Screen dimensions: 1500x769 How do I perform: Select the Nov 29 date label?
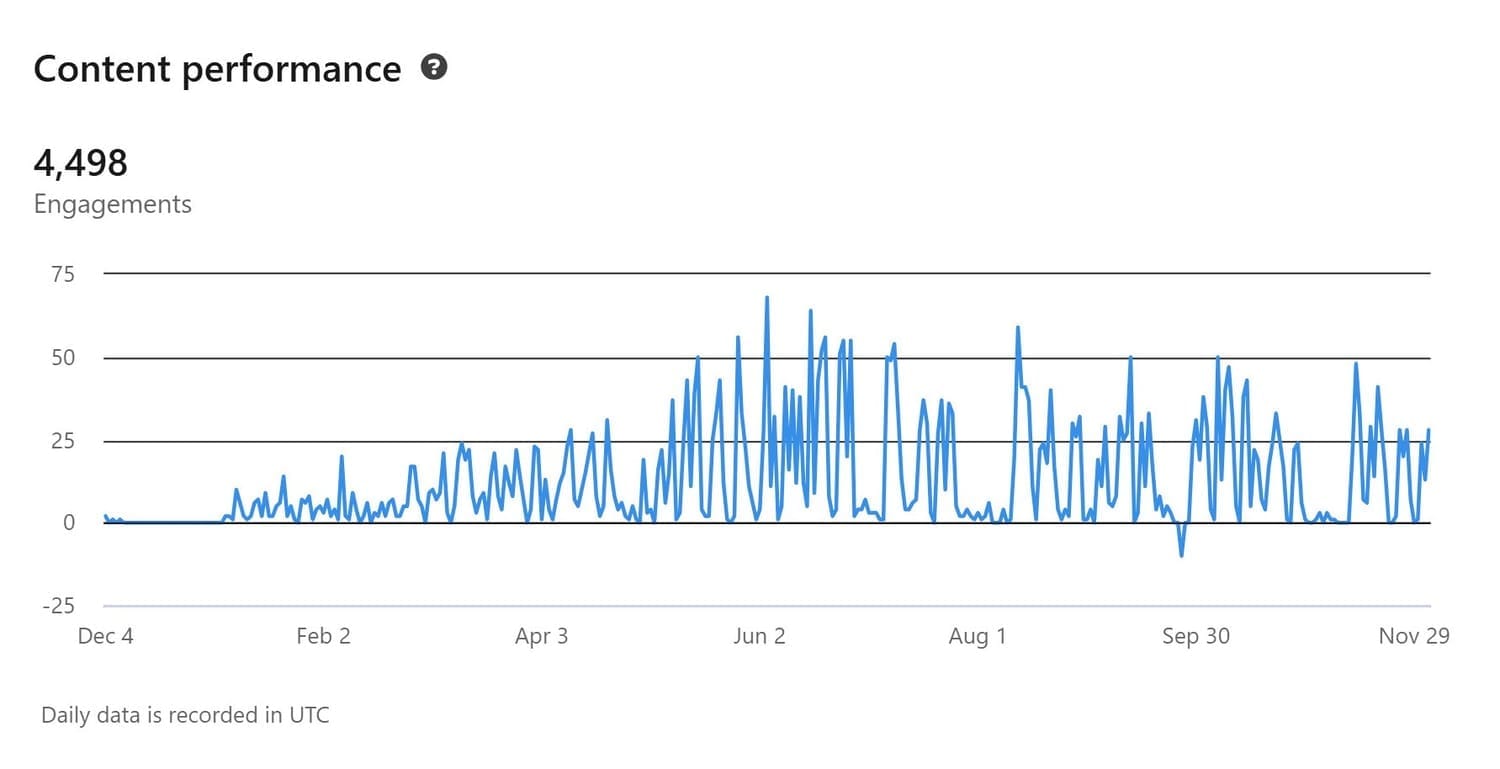tap(1413, 636)
